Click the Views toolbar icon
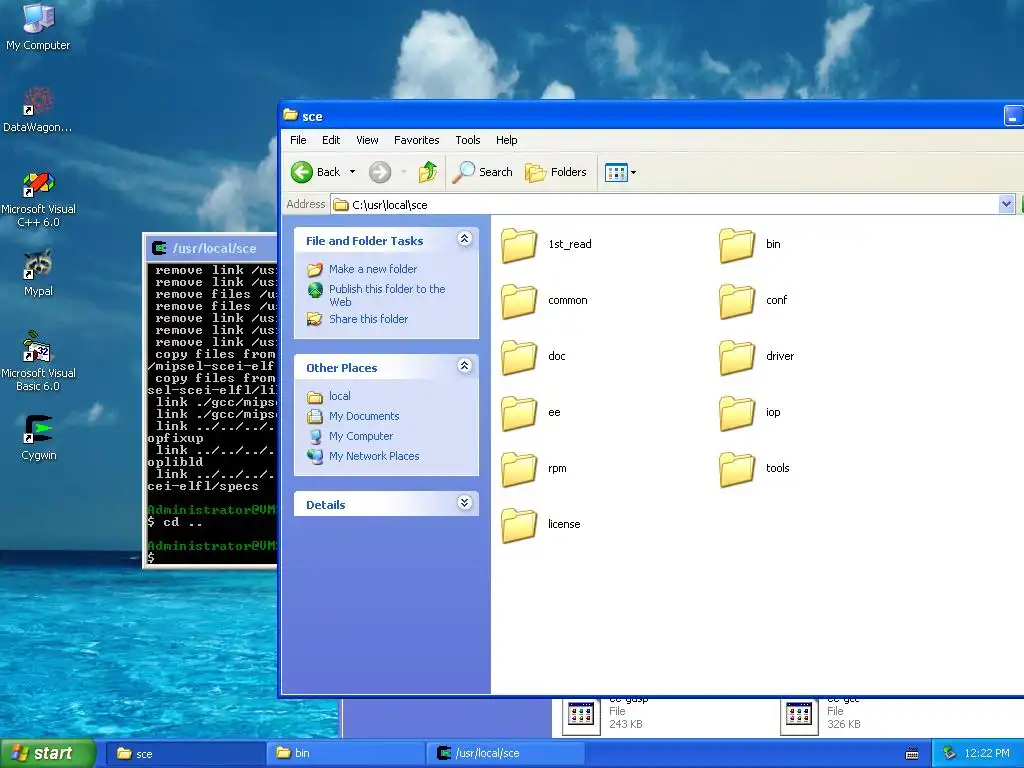Viewport: 1024px width, 768px height. pyautogui.click(x=616, y=173)
